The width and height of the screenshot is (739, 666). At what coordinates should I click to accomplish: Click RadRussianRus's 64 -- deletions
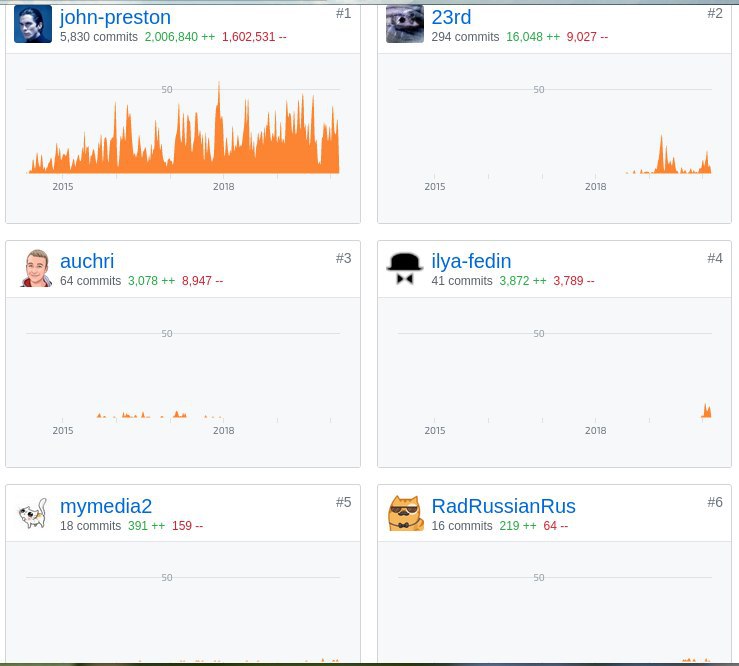(x=556, y=526)
